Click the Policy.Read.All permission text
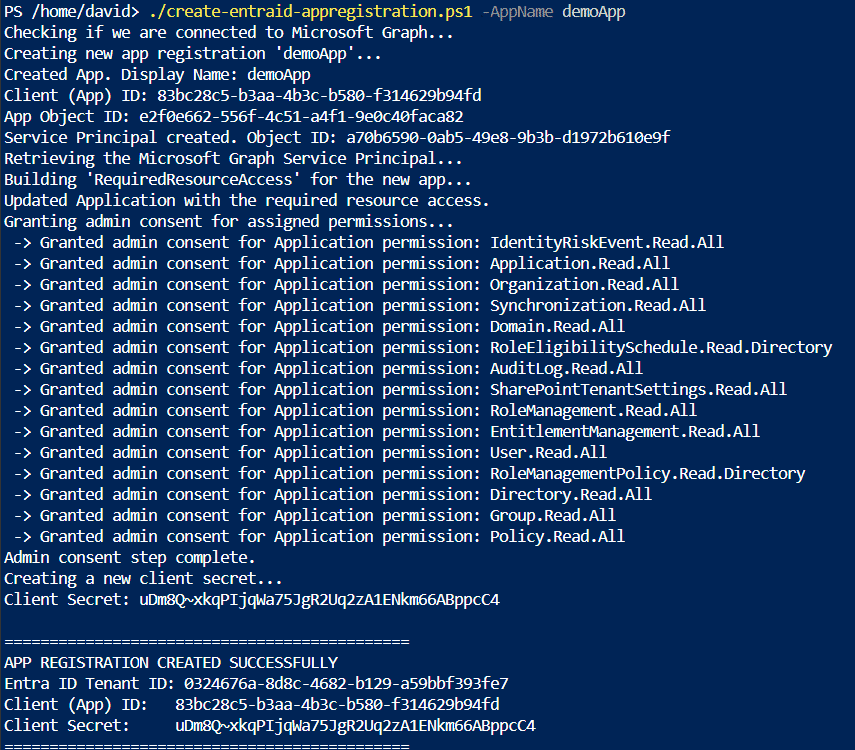 [x=557, y=536]
